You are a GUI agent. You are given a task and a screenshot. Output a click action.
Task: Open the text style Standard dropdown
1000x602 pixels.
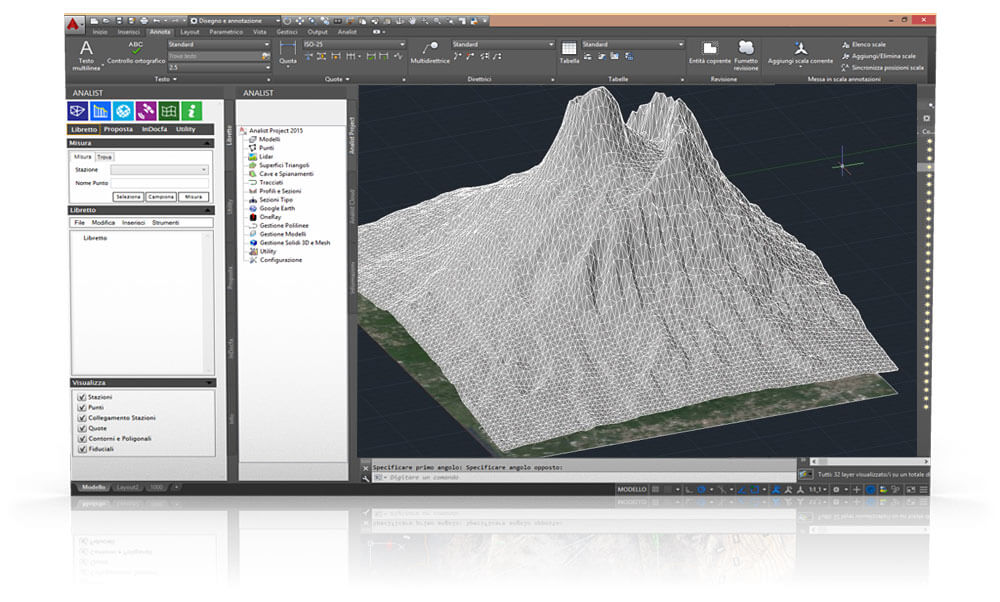pyautogui.click(x=219, y=44)
